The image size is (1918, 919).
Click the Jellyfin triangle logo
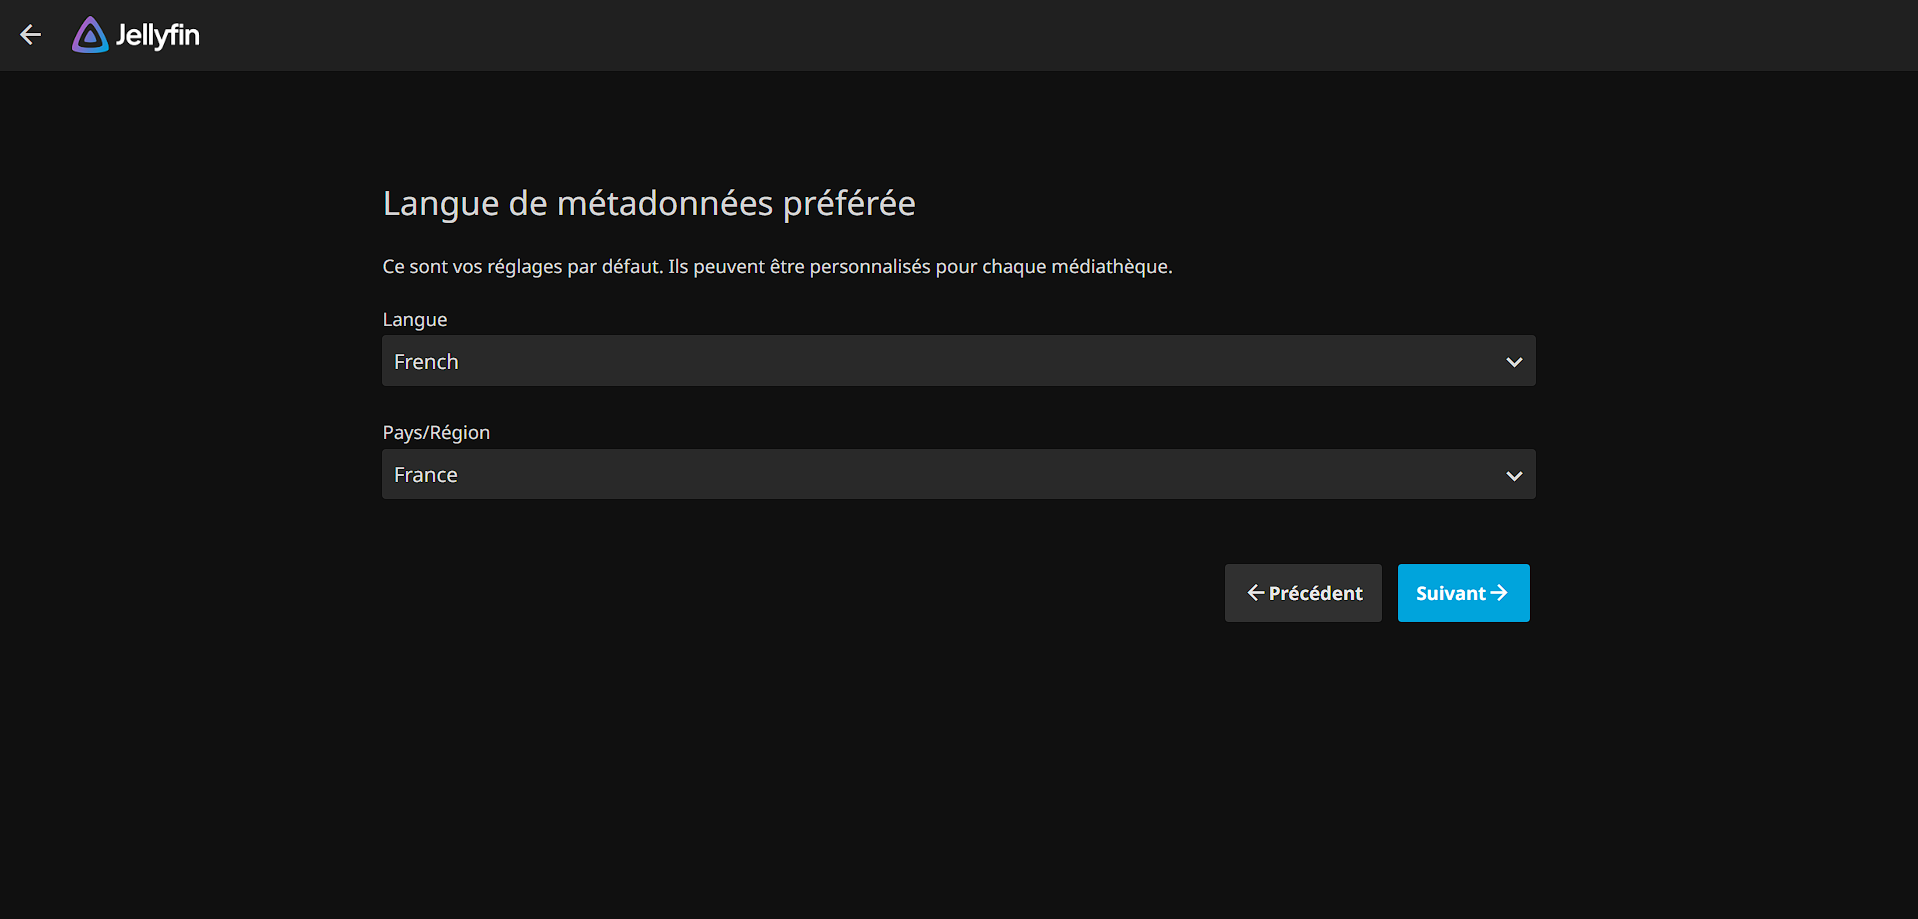(90, 36)
